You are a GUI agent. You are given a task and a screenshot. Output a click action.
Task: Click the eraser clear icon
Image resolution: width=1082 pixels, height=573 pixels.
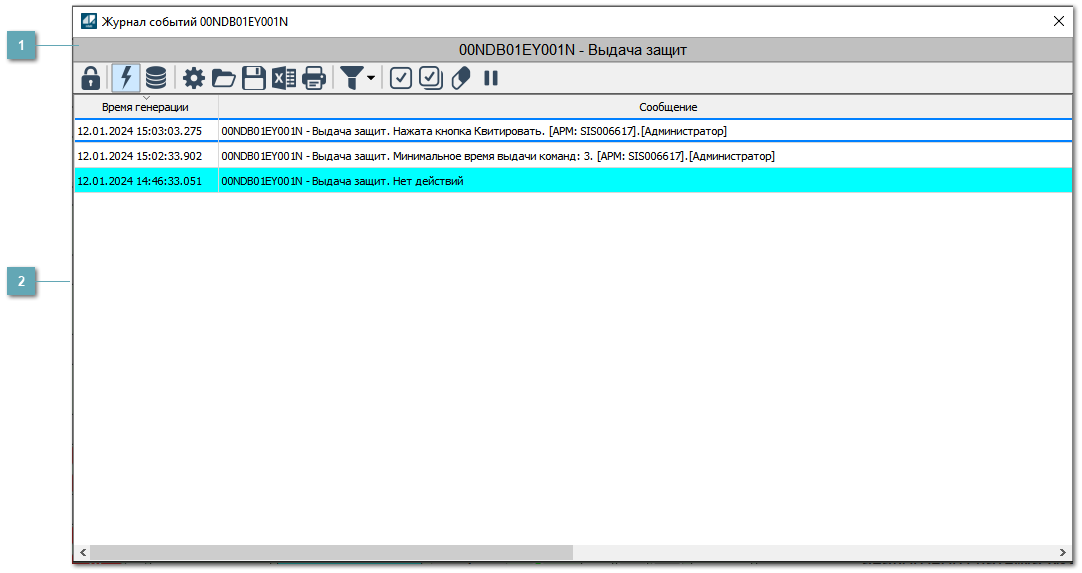click(461, 78)
